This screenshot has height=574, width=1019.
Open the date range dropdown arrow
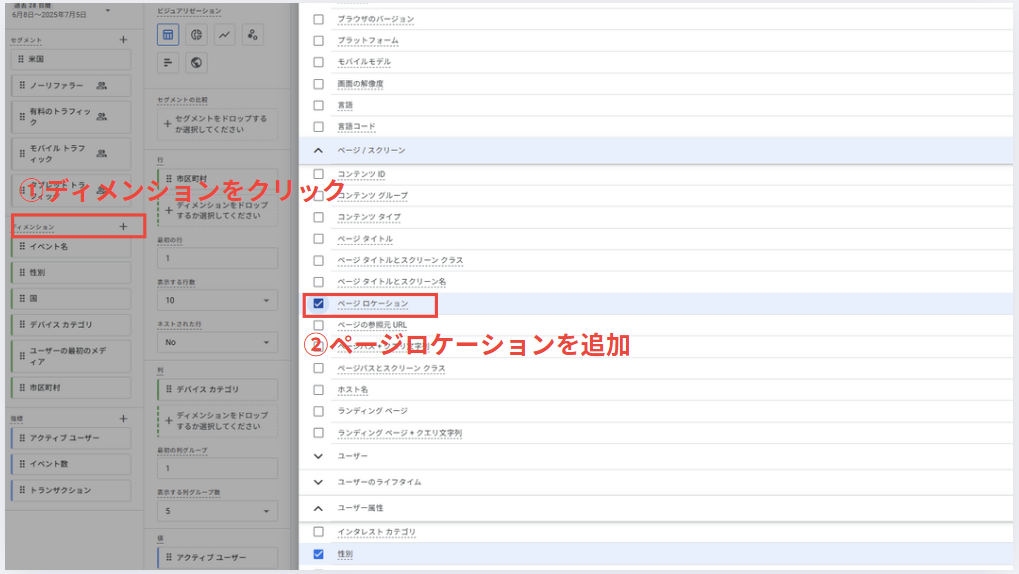[x=108, y=10]
